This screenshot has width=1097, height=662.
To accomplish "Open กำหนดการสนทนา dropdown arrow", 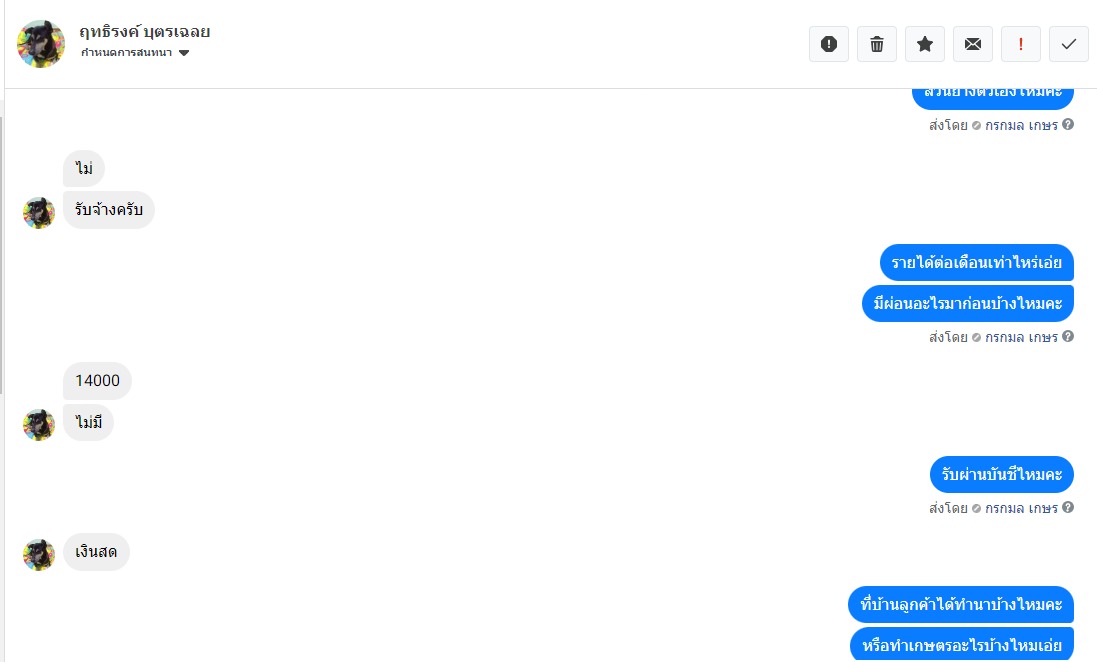I will pyautogui.click(x=184, y=53).
